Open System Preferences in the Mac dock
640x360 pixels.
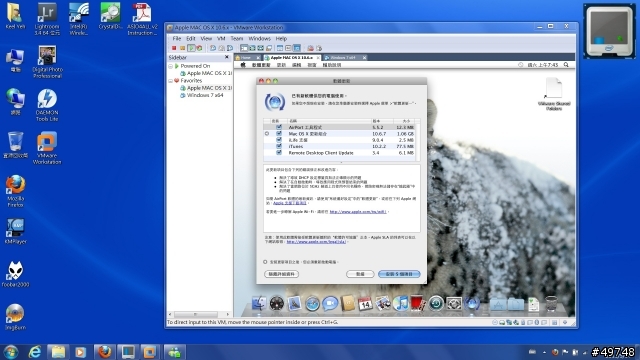[454, 304]
